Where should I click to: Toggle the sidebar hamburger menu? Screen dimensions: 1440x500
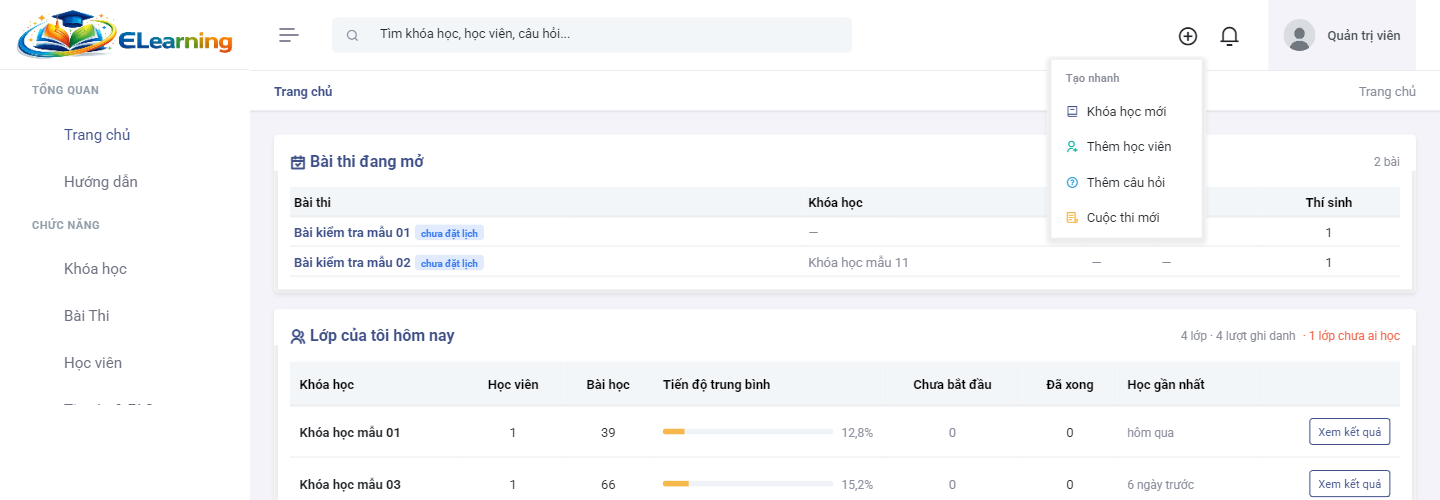(289, 35)
